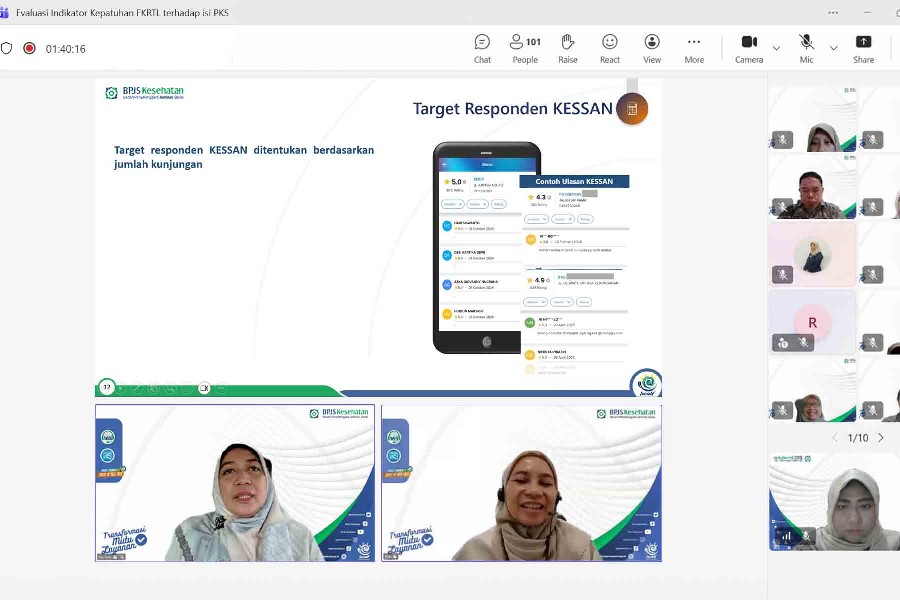Select the gray-hijab woman participant thumbnail at top
Image resolution: width=900 pixels, height=600 pixels.
click(812, 119)
